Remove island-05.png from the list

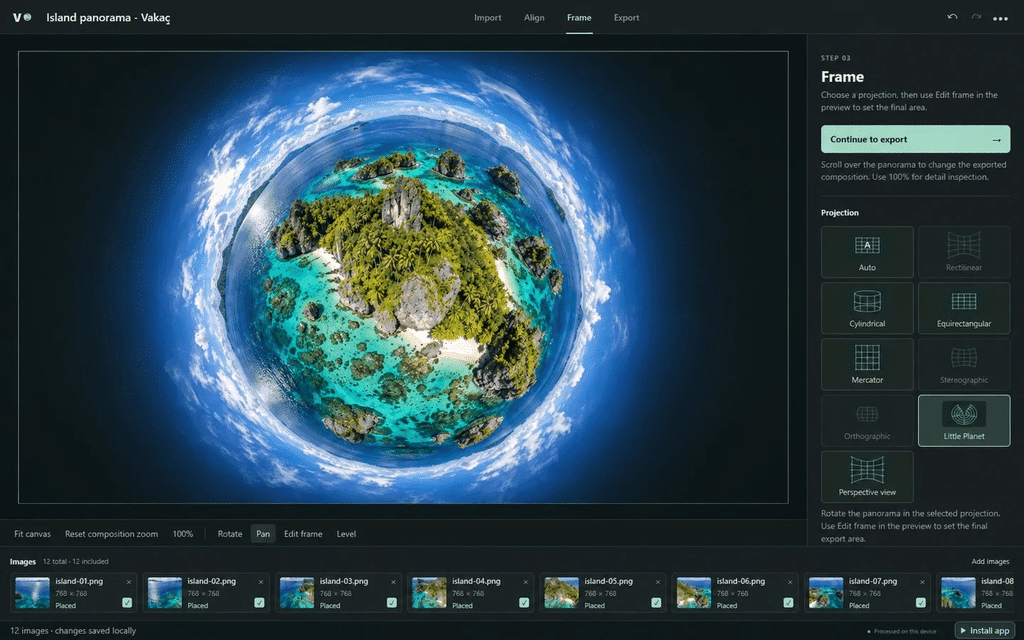(658, 582)
